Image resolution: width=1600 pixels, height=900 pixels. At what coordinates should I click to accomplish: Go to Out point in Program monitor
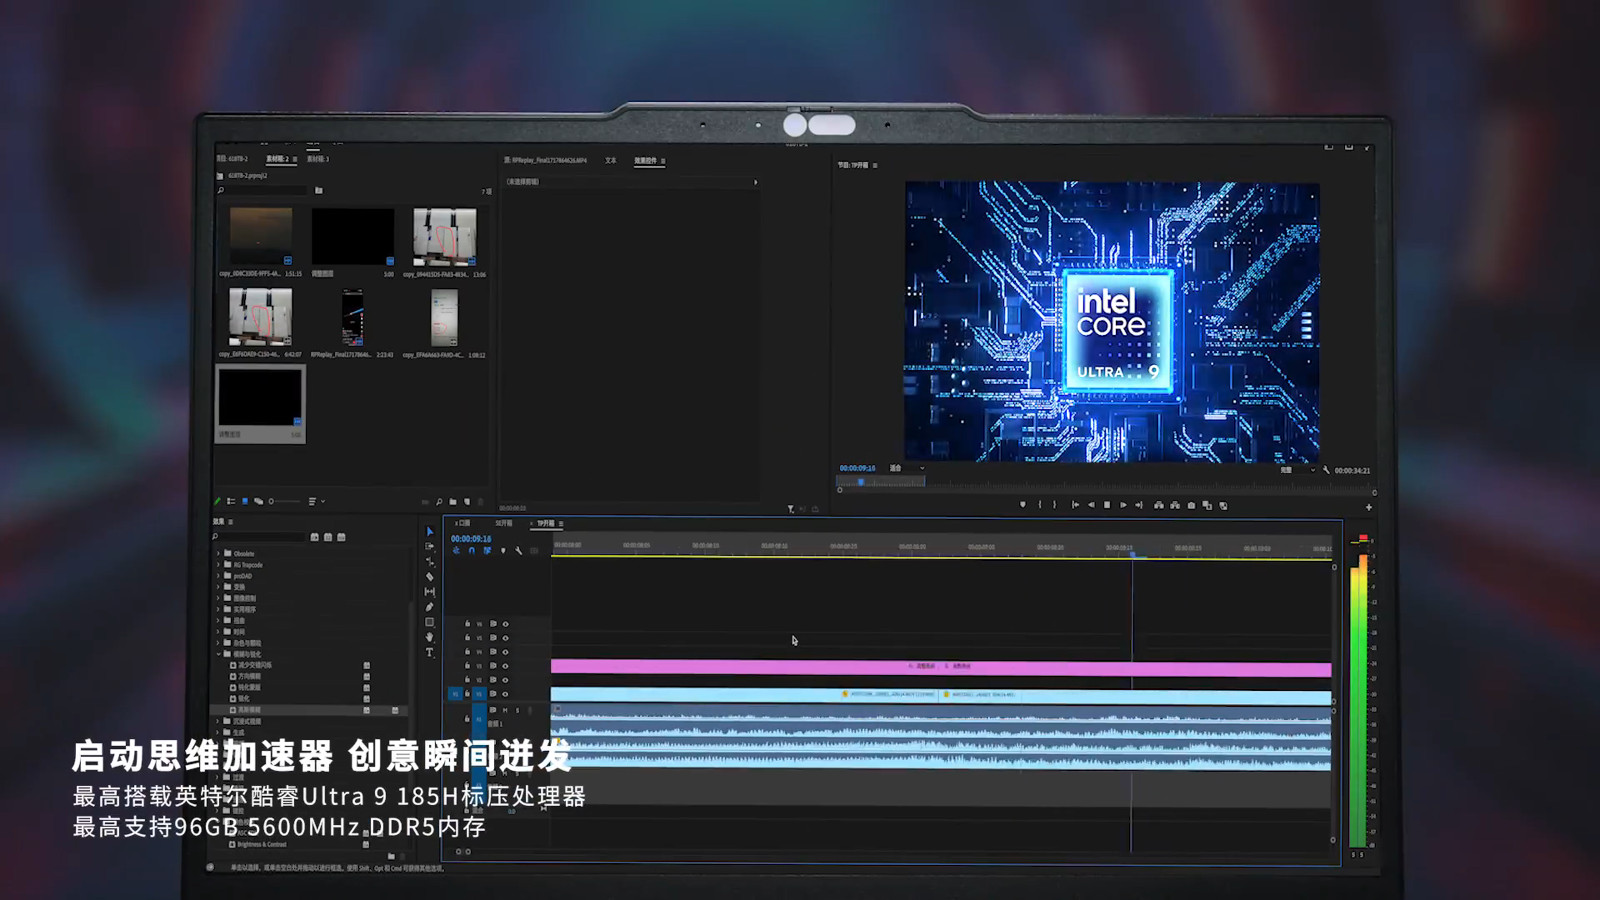point(1139,505)
